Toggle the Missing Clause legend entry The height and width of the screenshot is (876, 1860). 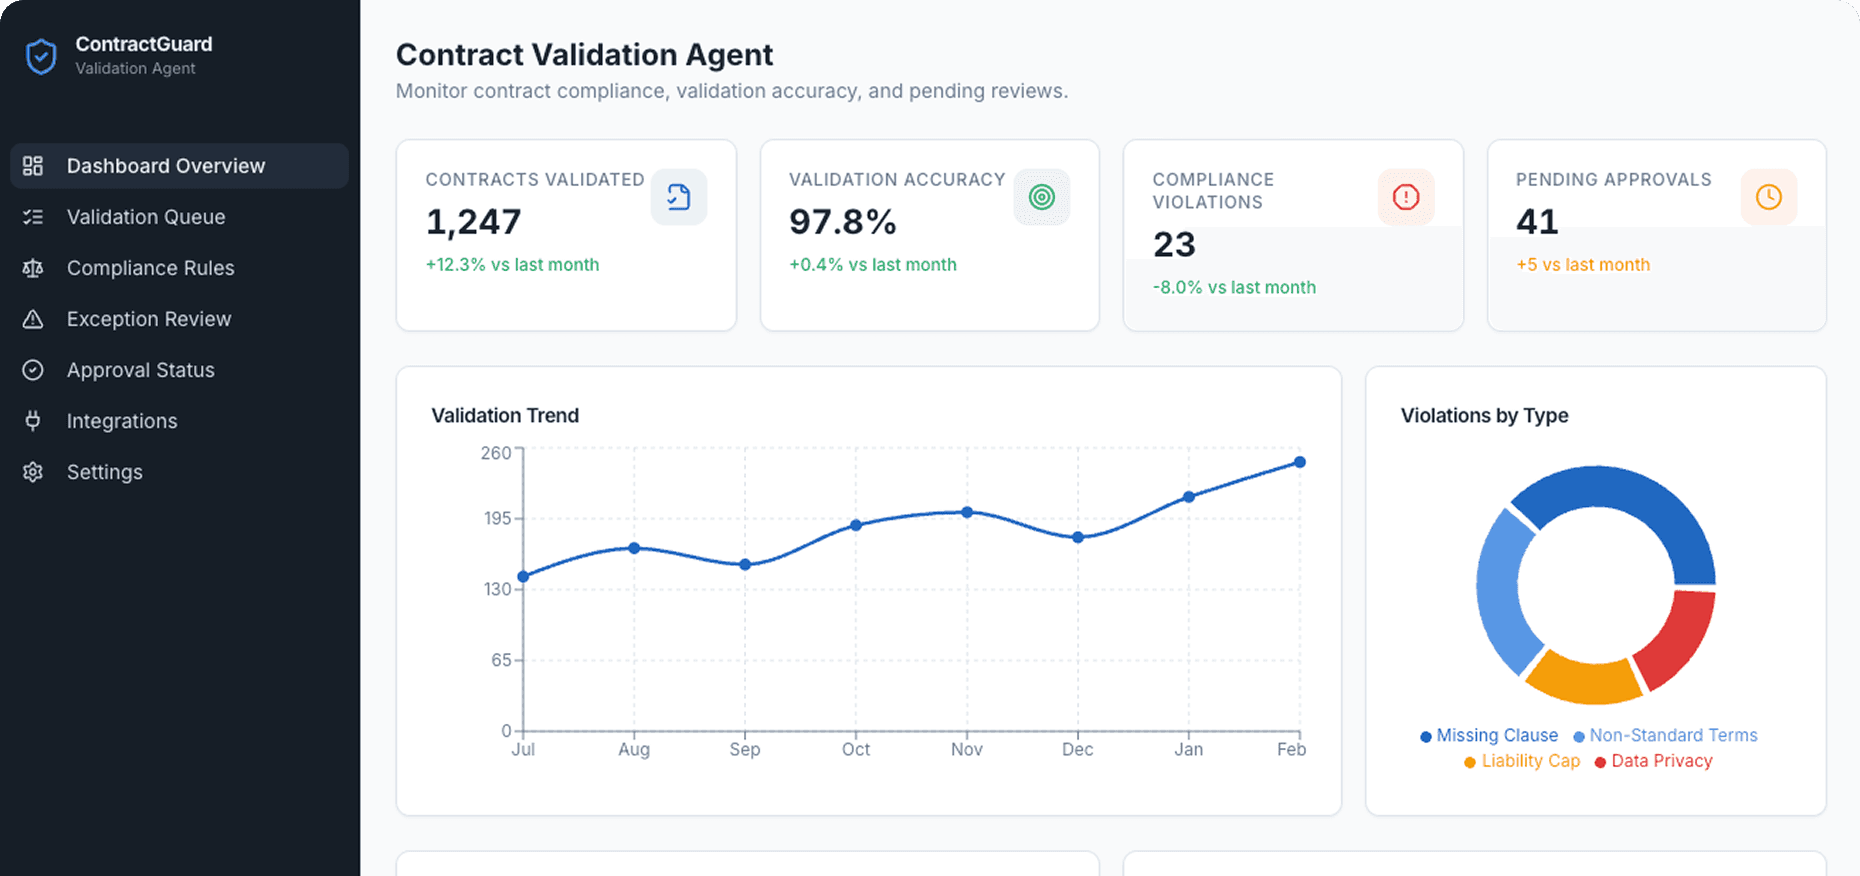point(1489,735)
